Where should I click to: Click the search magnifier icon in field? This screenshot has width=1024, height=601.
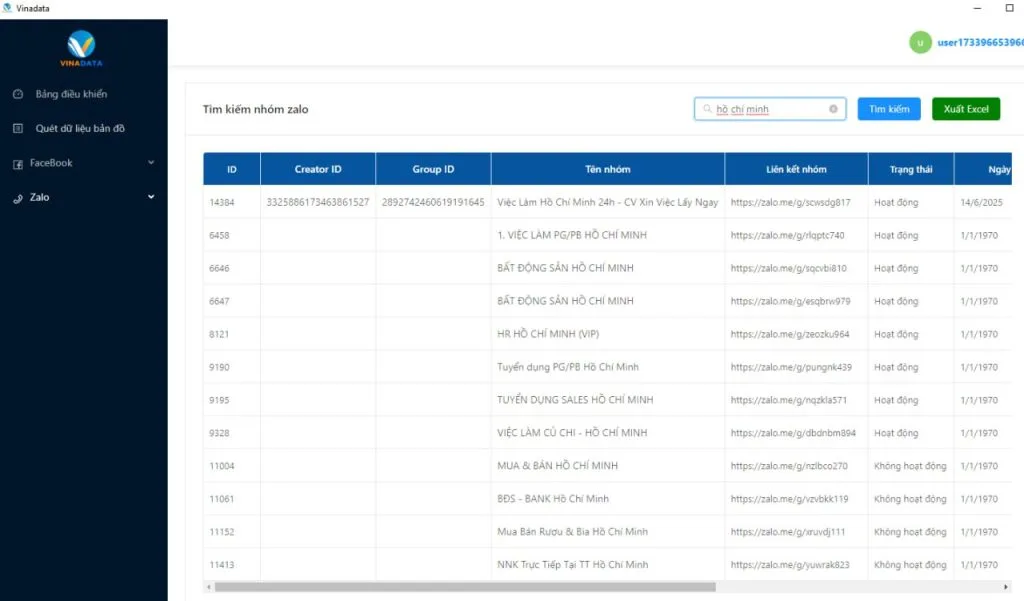(707, 109)
